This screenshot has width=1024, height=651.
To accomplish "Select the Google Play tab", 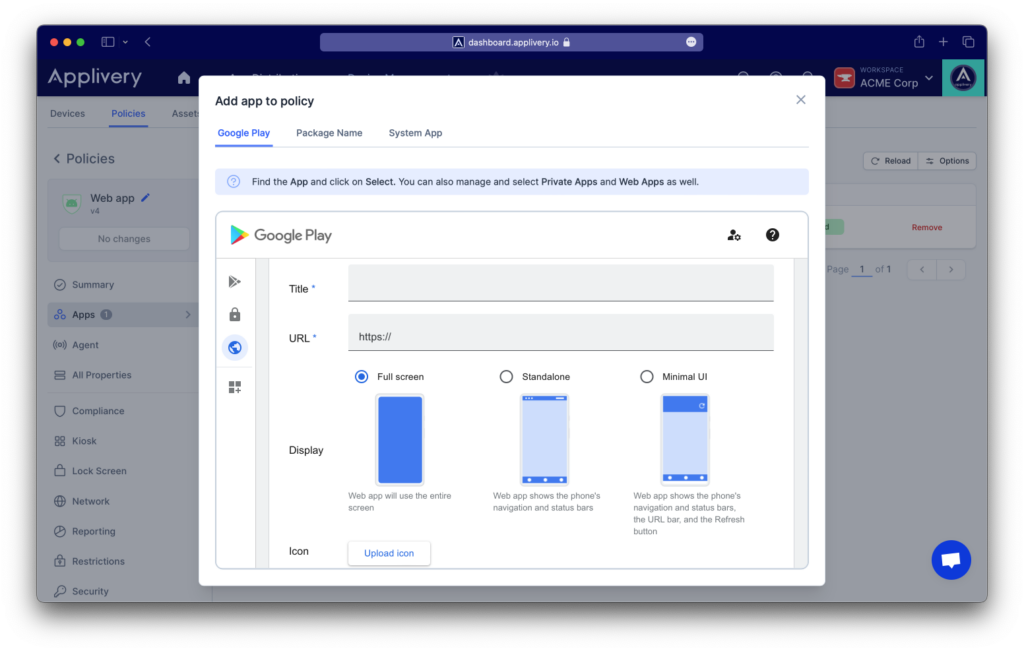I will [x=244, y=133].
